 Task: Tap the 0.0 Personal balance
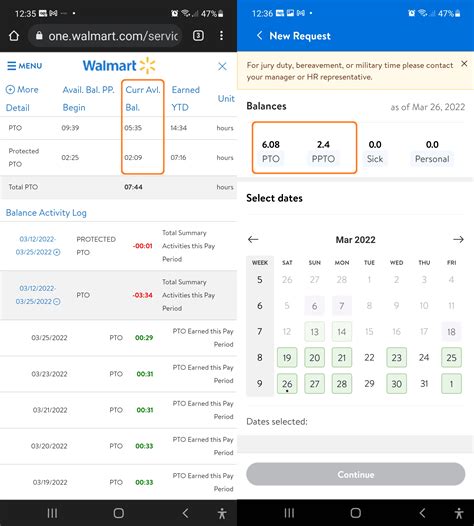pyautogui.click(x=432, y=152)
